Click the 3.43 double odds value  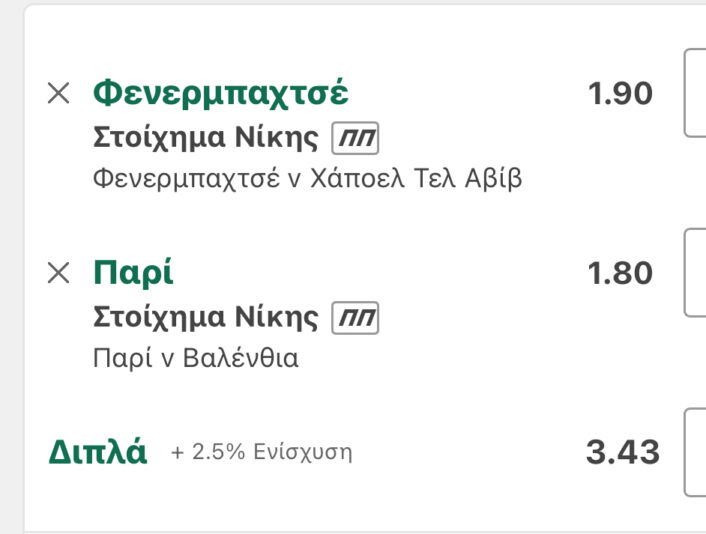(x=622, y=452)
